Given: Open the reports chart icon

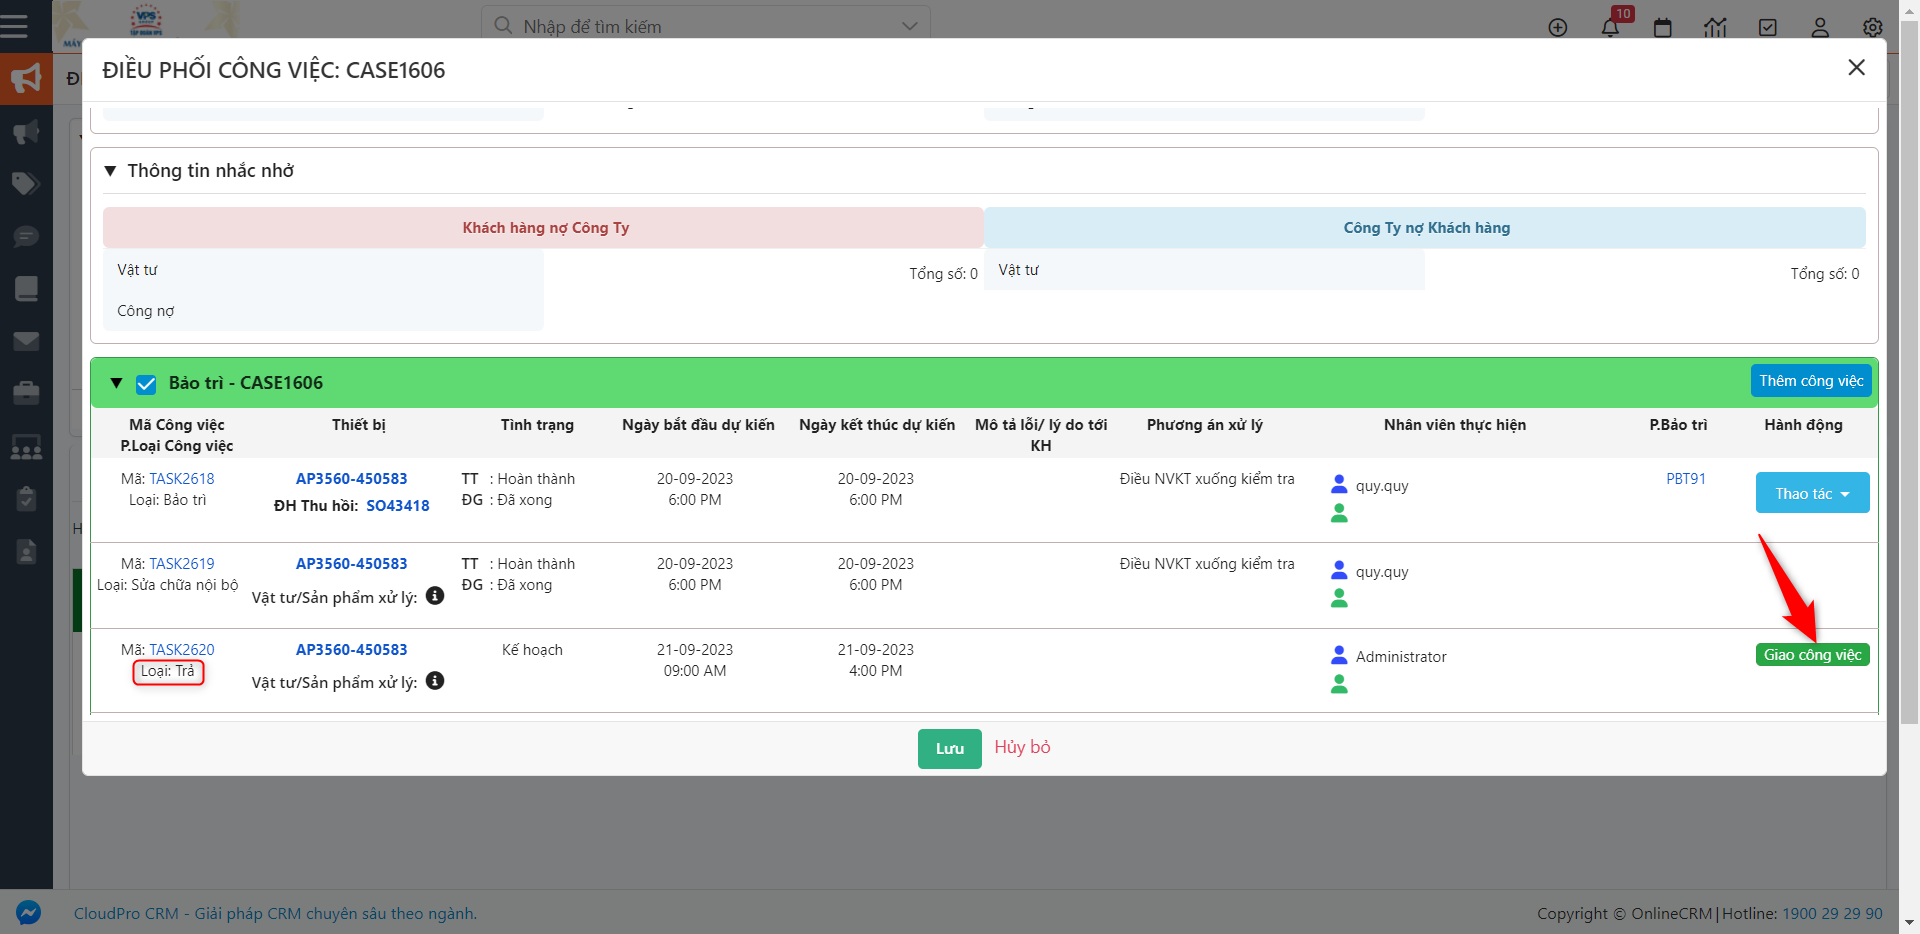Looking at the screenshot, I should pos(1715,27).
